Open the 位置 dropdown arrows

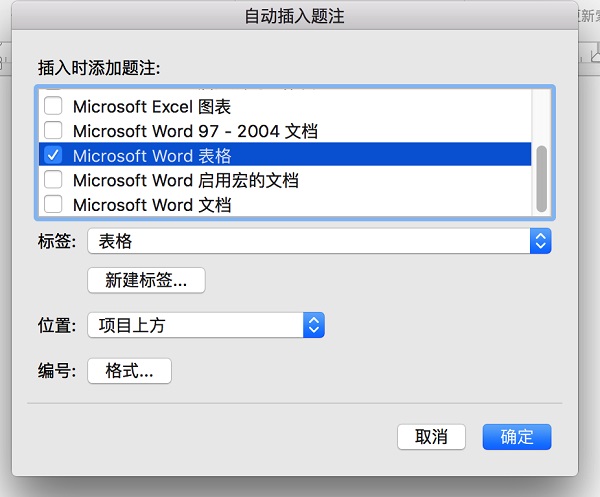[314, 325]
